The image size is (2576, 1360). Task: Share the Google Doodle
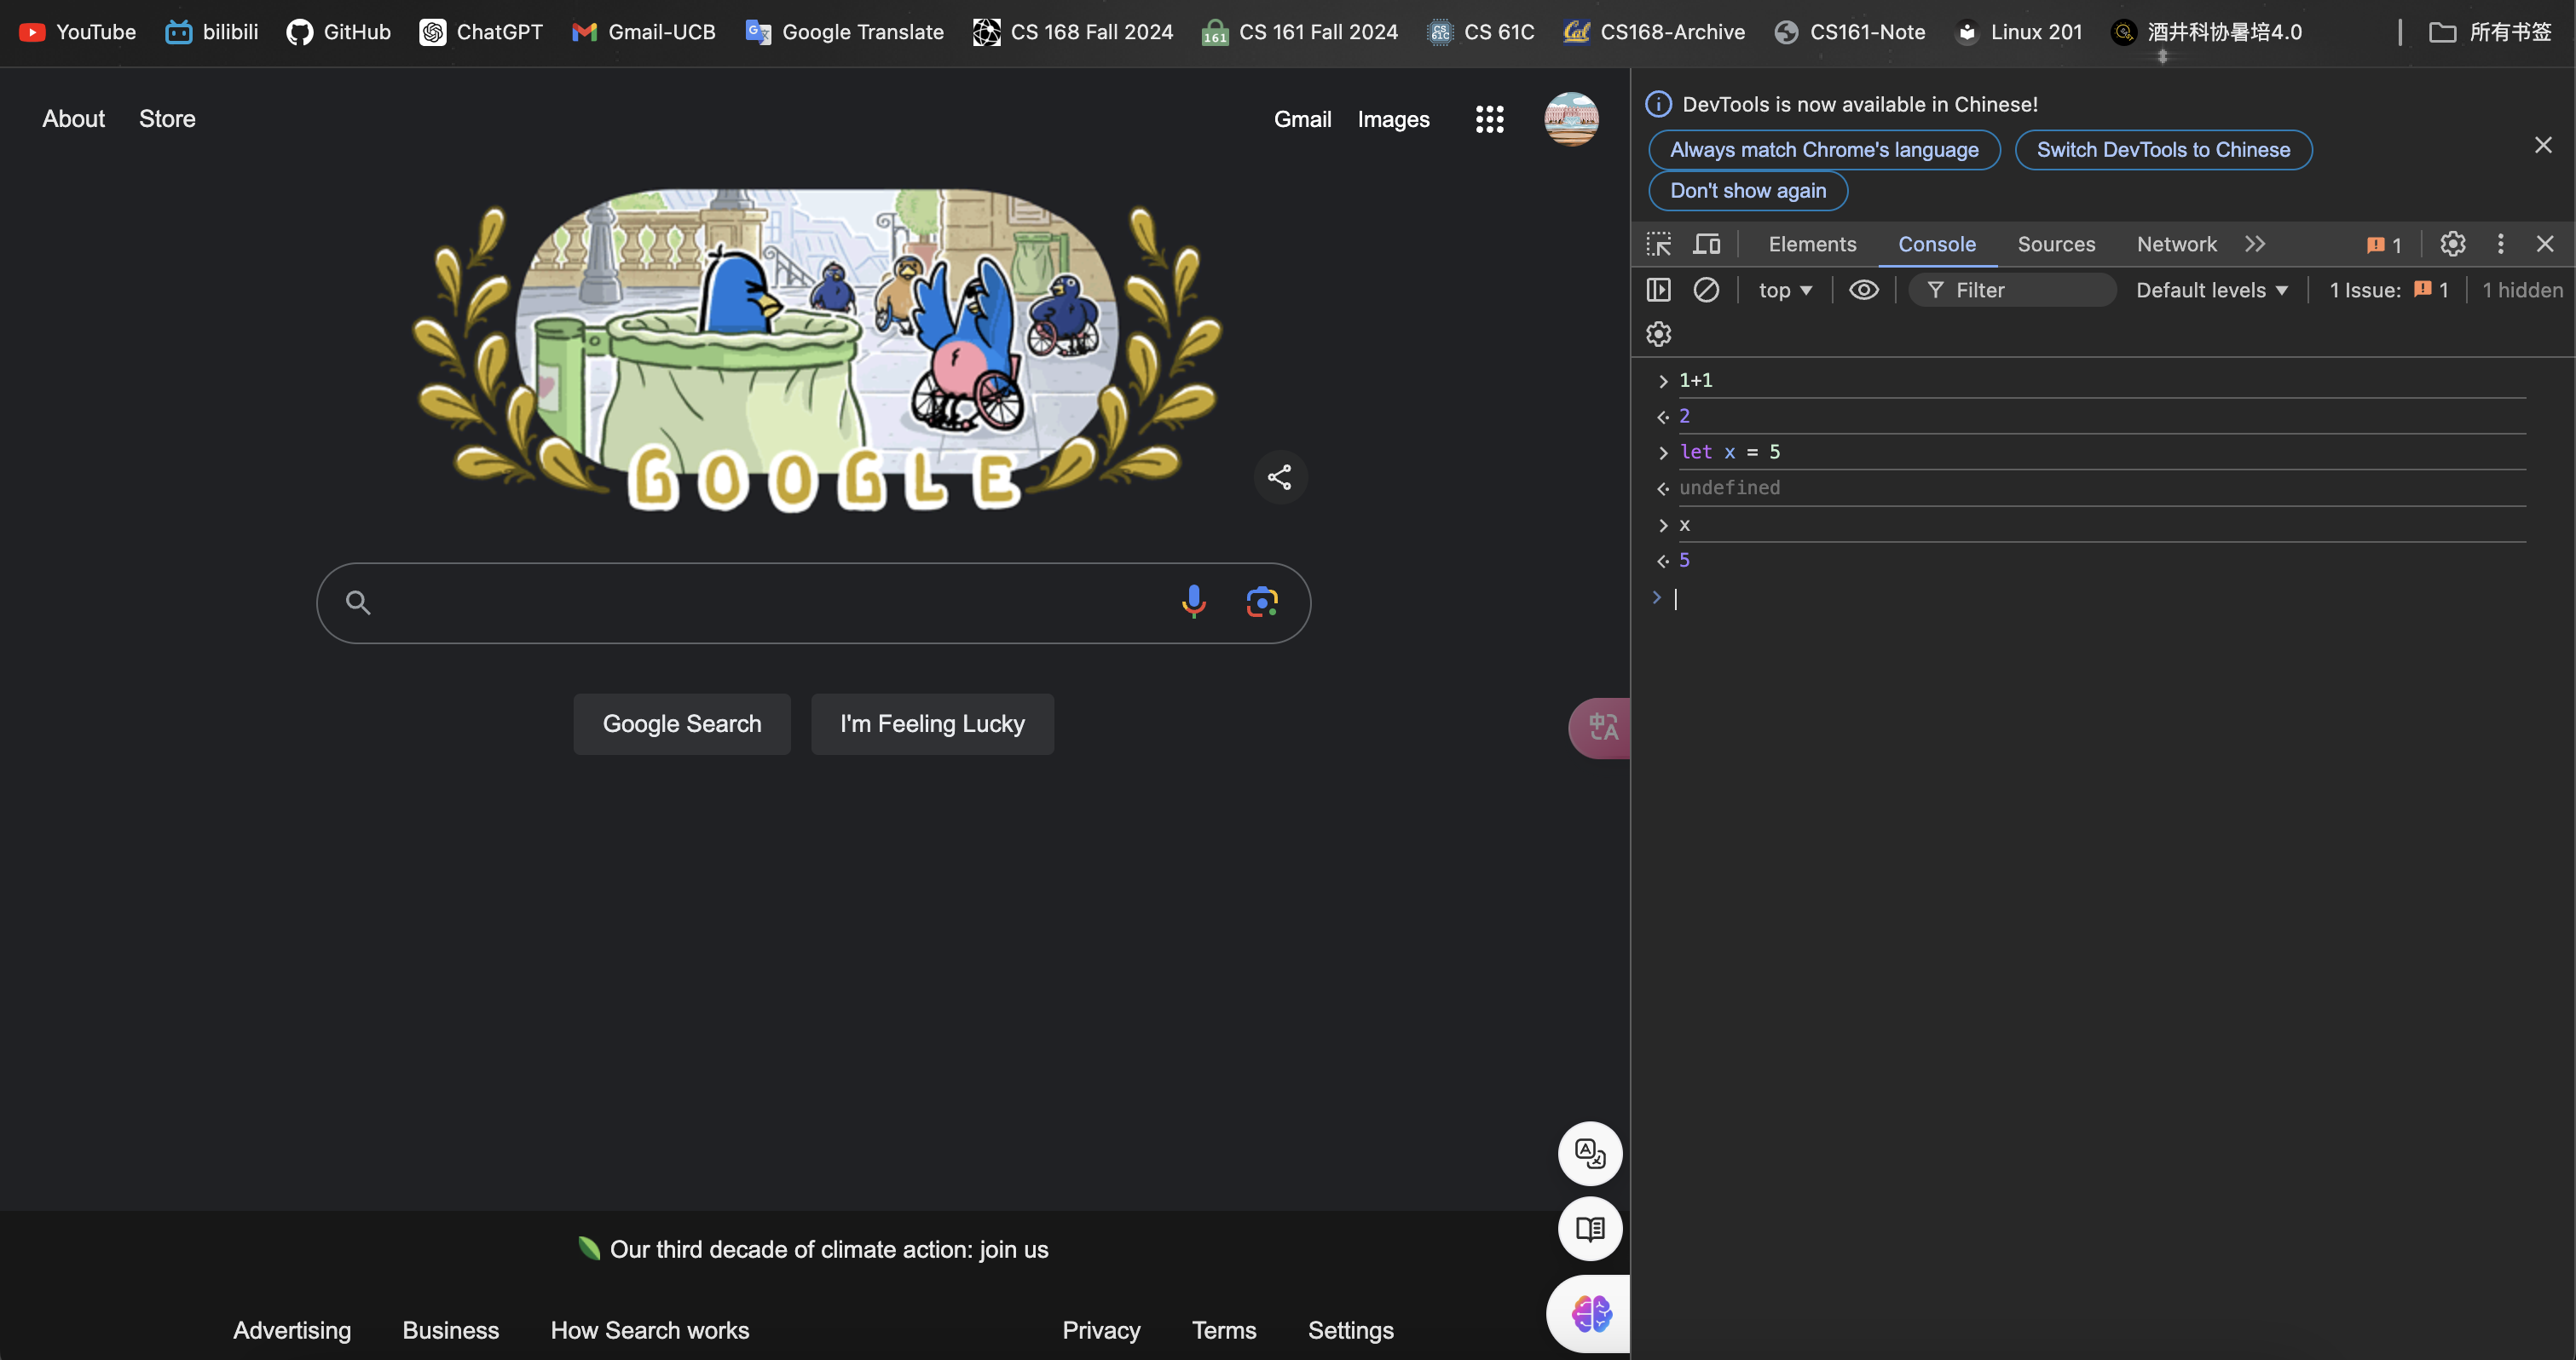pos(1280,477)
